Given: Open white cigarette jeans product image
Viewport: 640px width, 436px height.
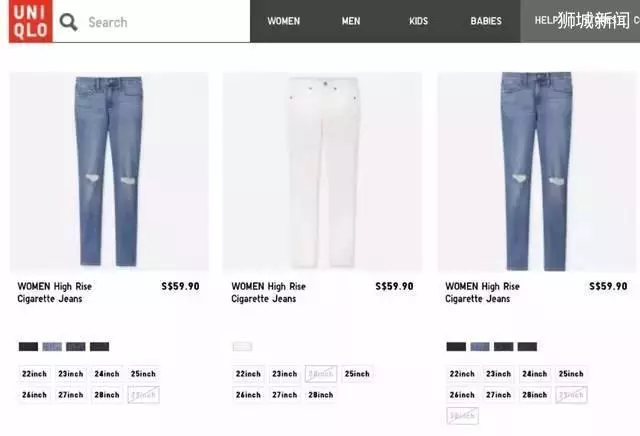Looking at the screenshot, I should point(322,171).
